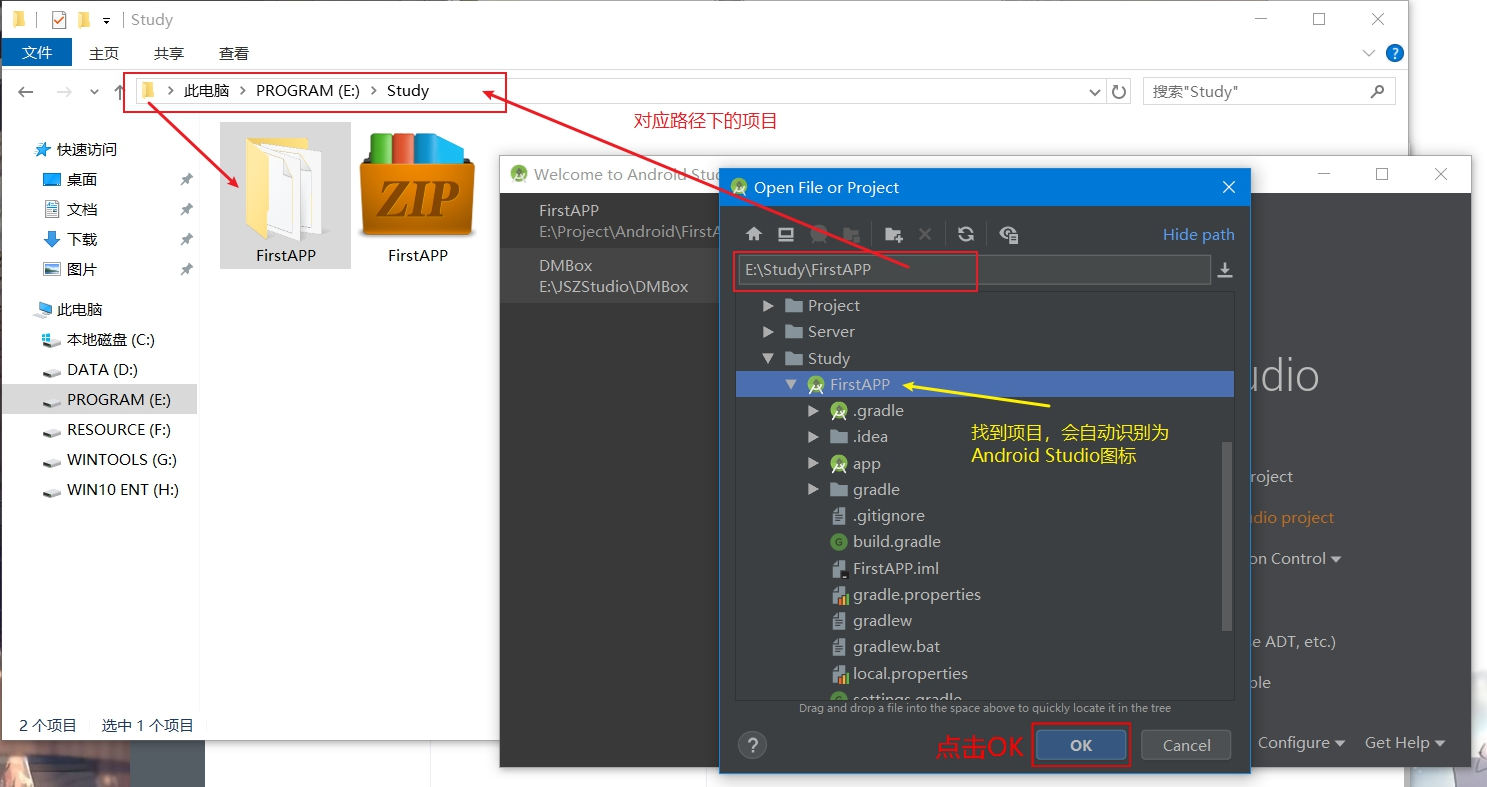Expand the .idea folder node
The width and height of the screenshot is (1487, 787).
(813, 436)
